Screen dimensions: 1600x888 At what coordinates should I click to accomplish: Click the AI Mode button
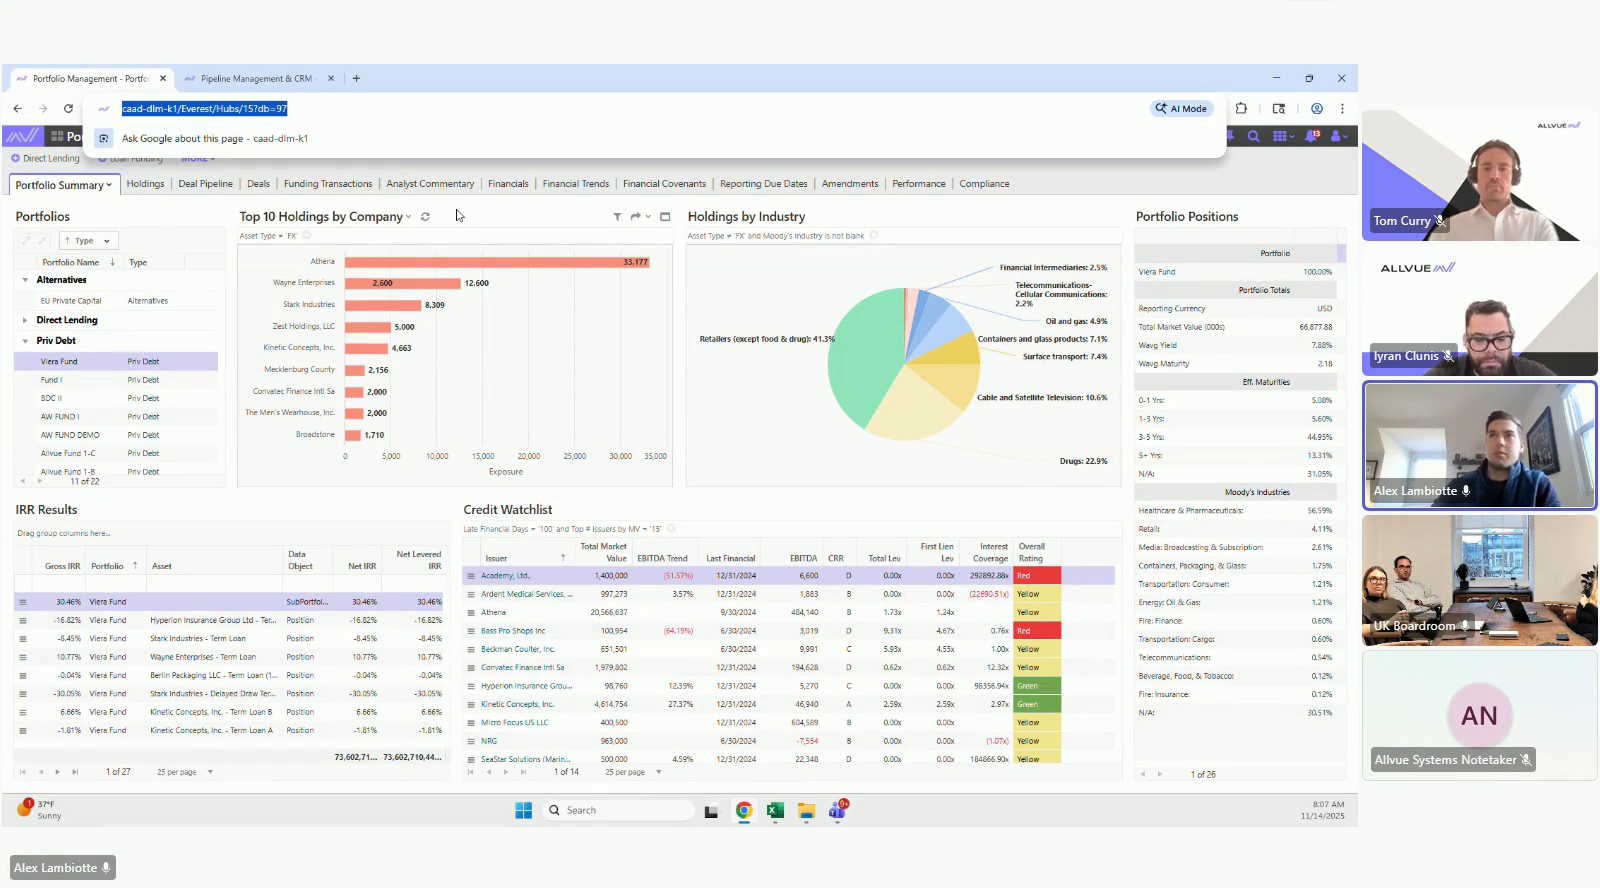click(1181, 108)
